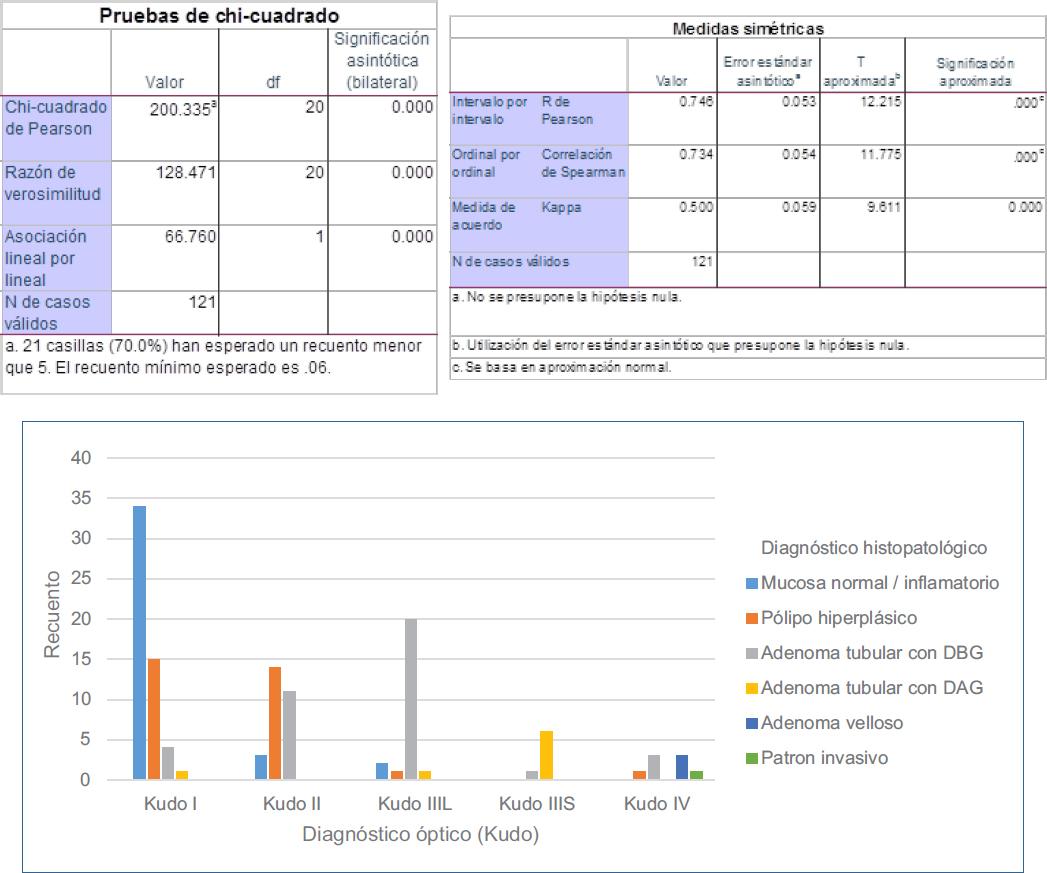Click the Chi-cuadrado de Pearson value 200.335

(x=176, y=108)
